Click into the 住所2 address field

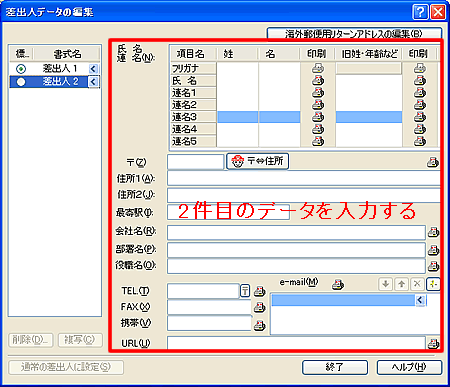click(304, 195)
